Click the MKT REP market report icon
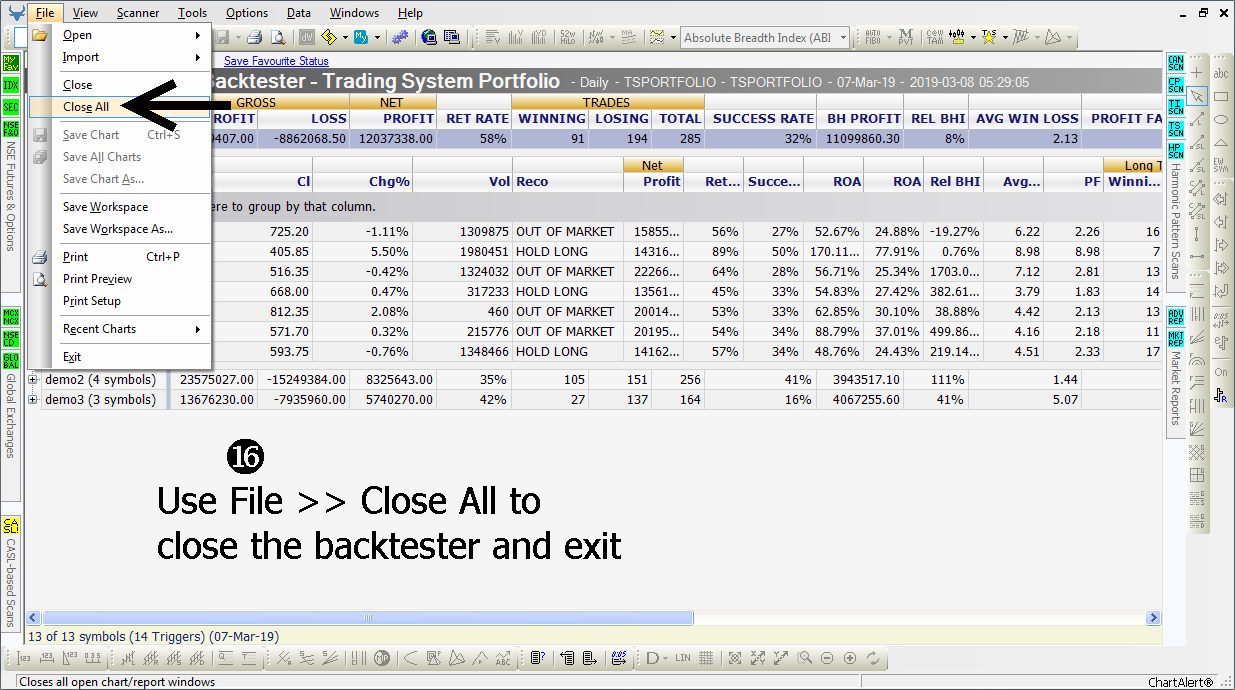The image size is (1235, 690). click(1175, 338)
